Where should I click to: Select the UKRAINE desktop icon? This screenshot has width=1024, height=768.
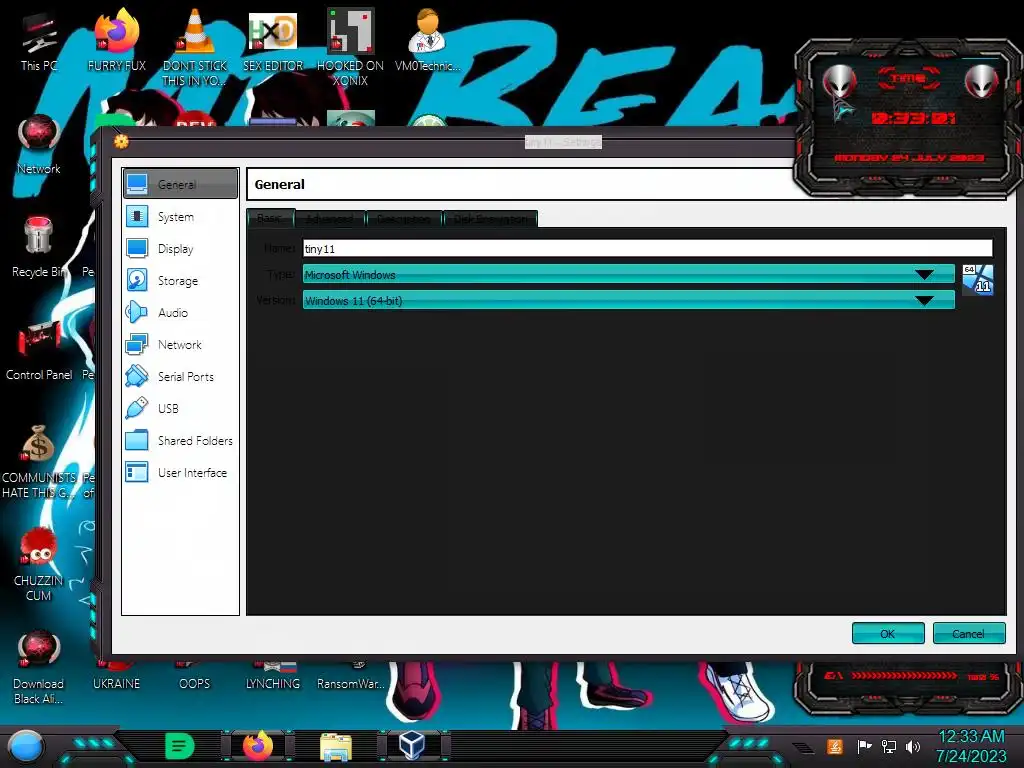pos(116,678)
